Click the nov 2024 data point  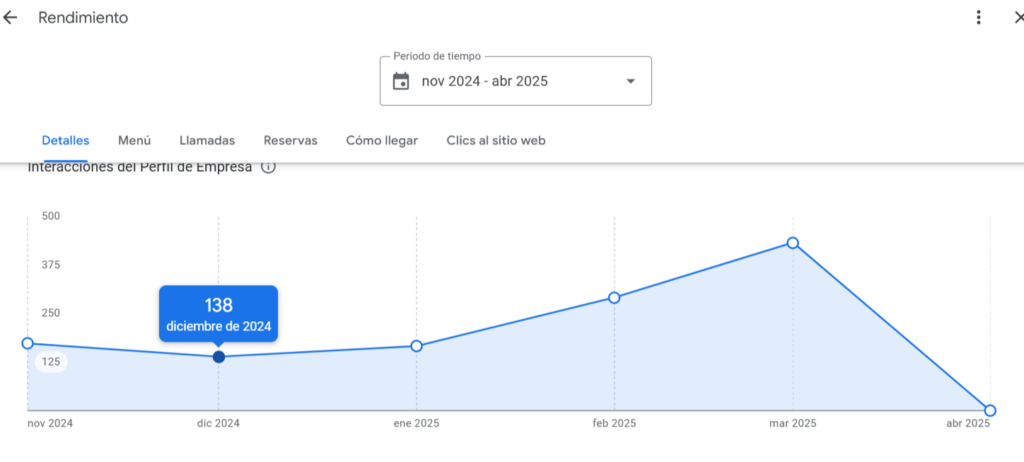pyautogui.click(x=27, y=343)
